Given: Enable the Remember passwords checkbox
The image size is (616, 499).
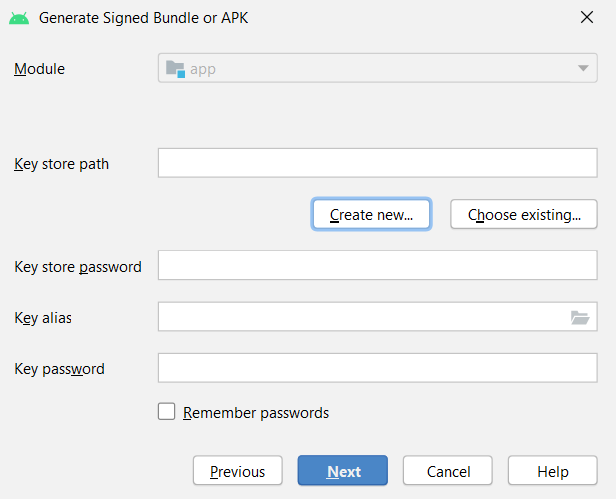Looking at the screenshot, I should [167, 412].
